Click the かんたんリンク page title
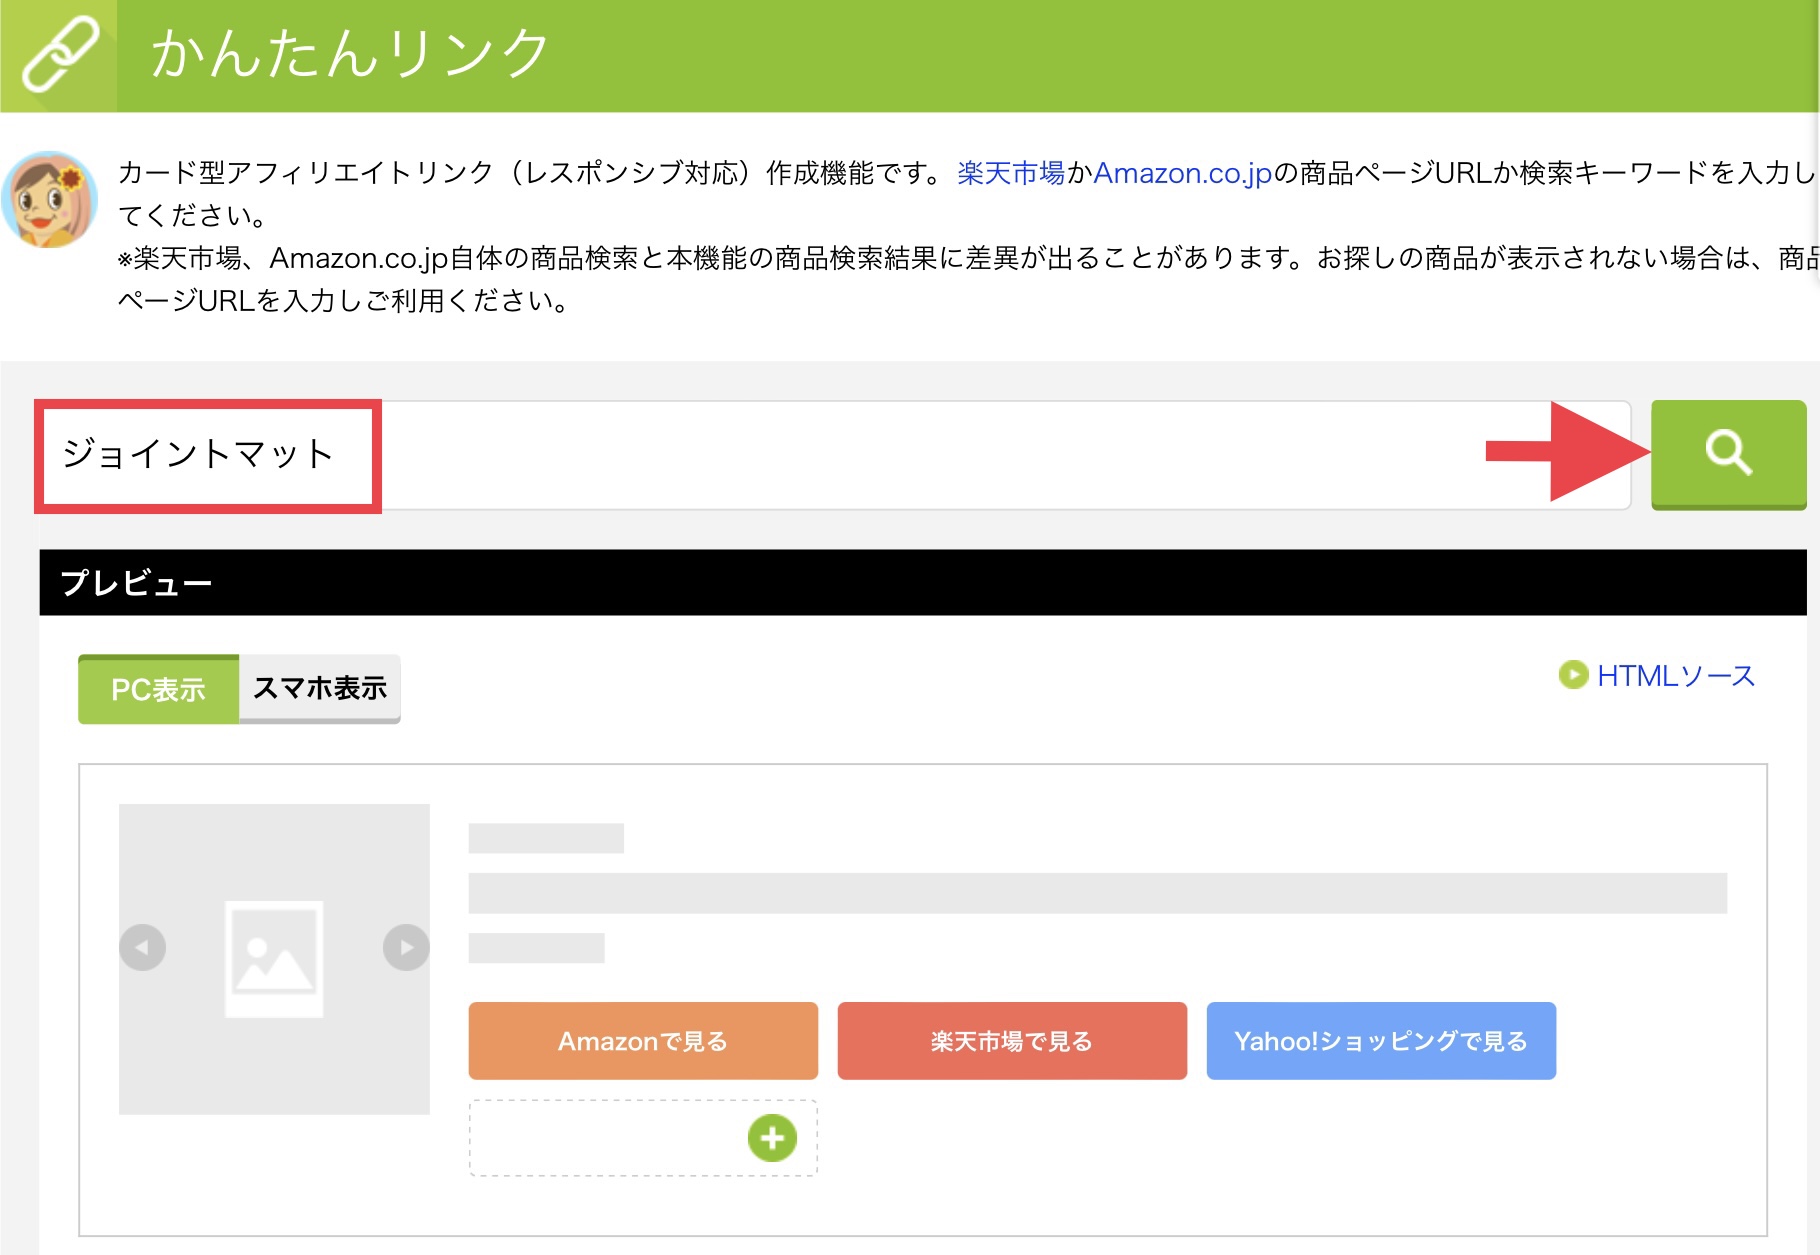1820x1255 pixels. [x=349, y=53]
